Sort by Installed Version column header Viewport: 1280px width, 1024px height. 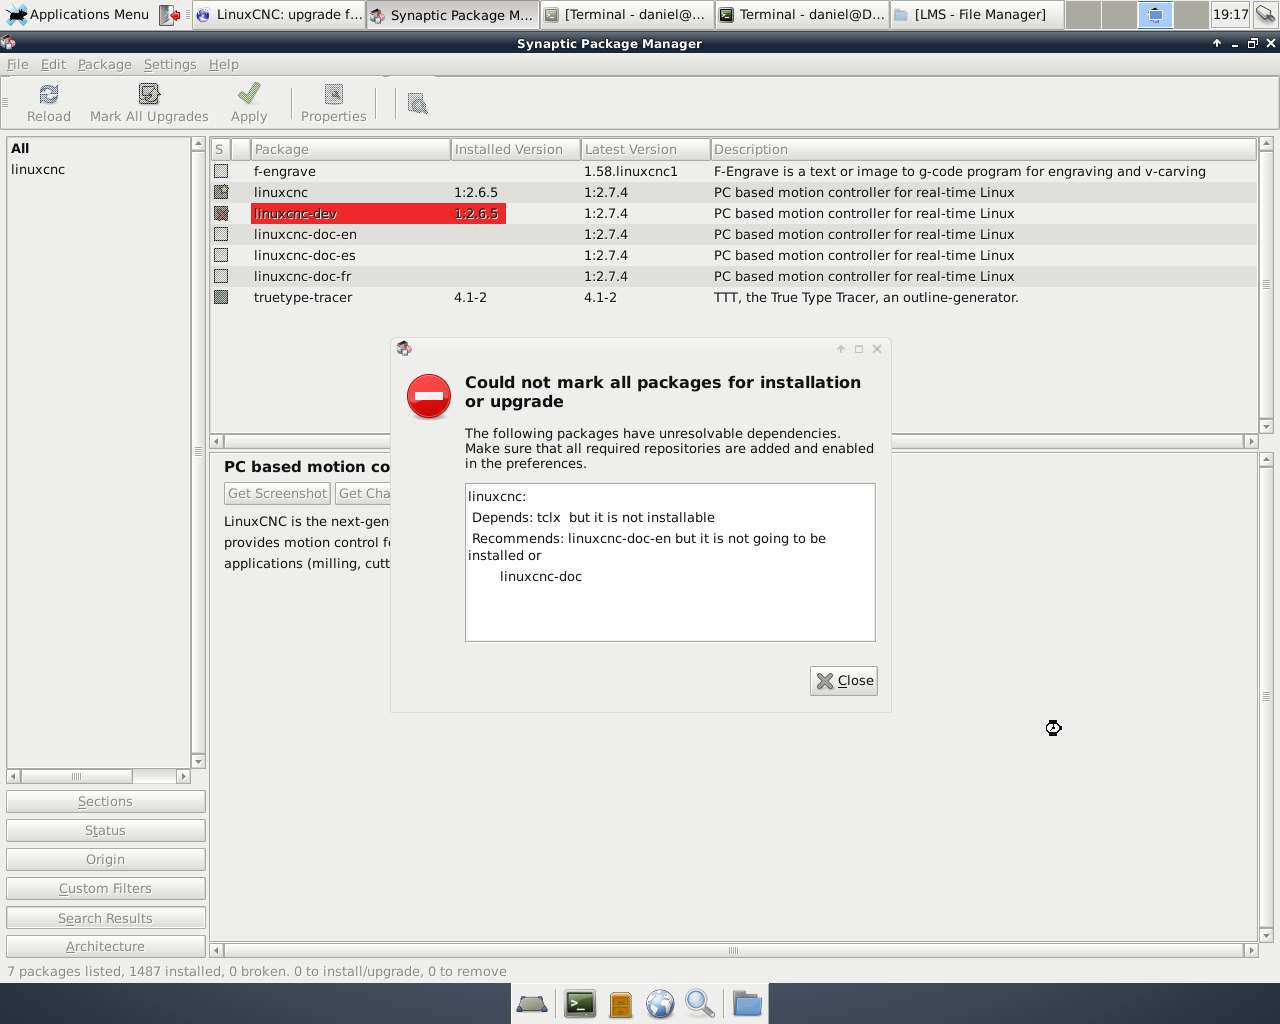(x=516, y=149)
